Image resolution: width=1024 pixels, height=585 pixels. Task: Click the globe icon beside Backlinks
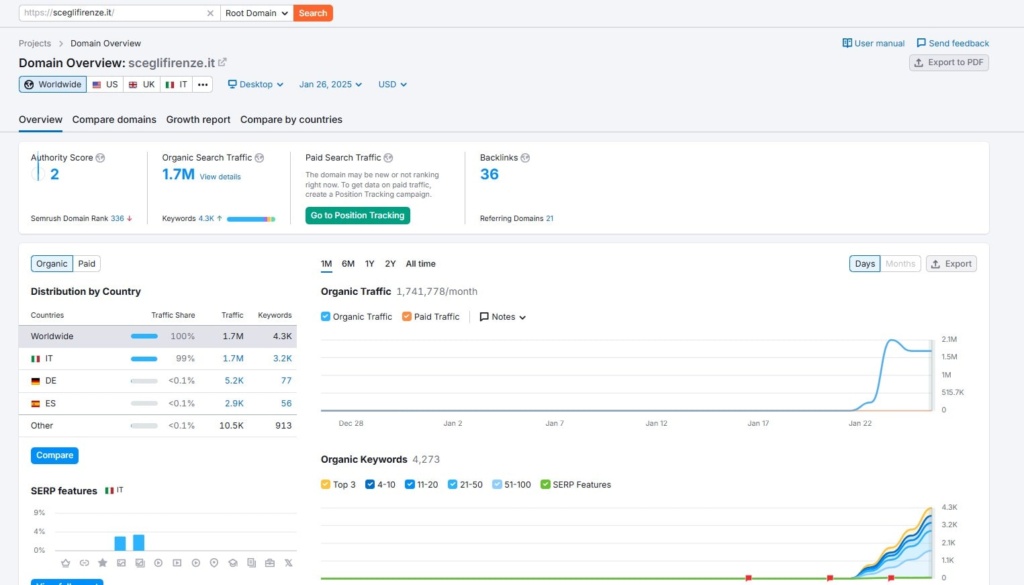(x=525, y=158)
